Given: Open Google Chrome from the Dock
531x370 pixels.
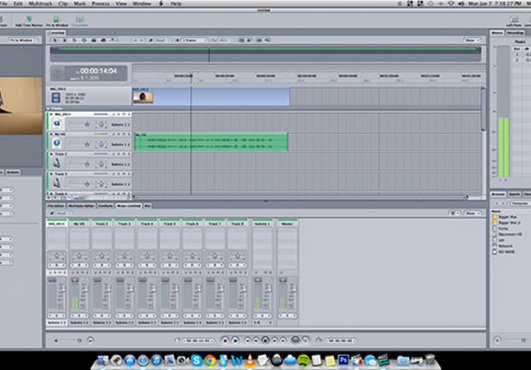Looking at the screenshot, I should (210, 360).
